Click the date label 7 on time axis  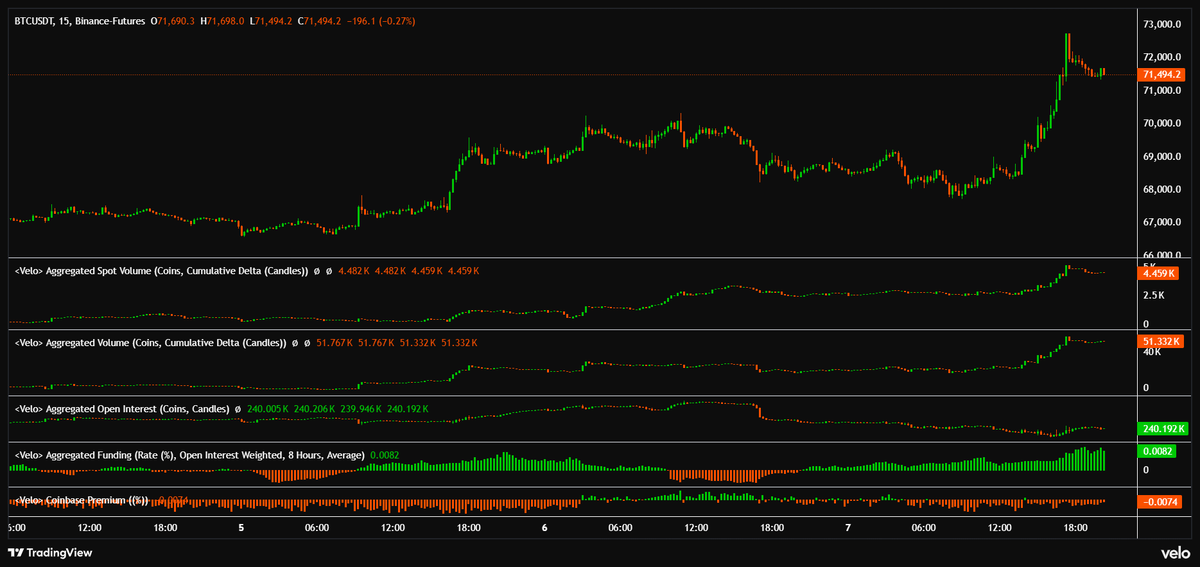point(848,527)
